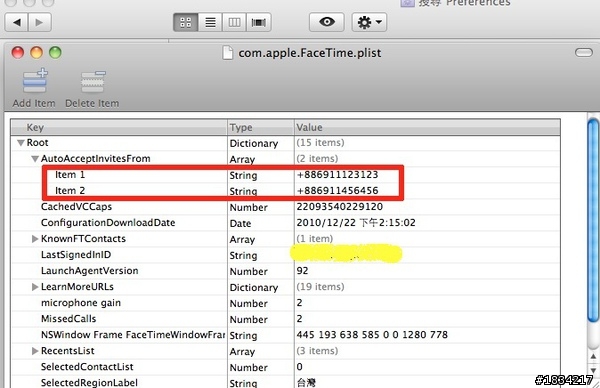Select the Item 1 row
Viewport: 600px width, 388px height.
point(285,175)
